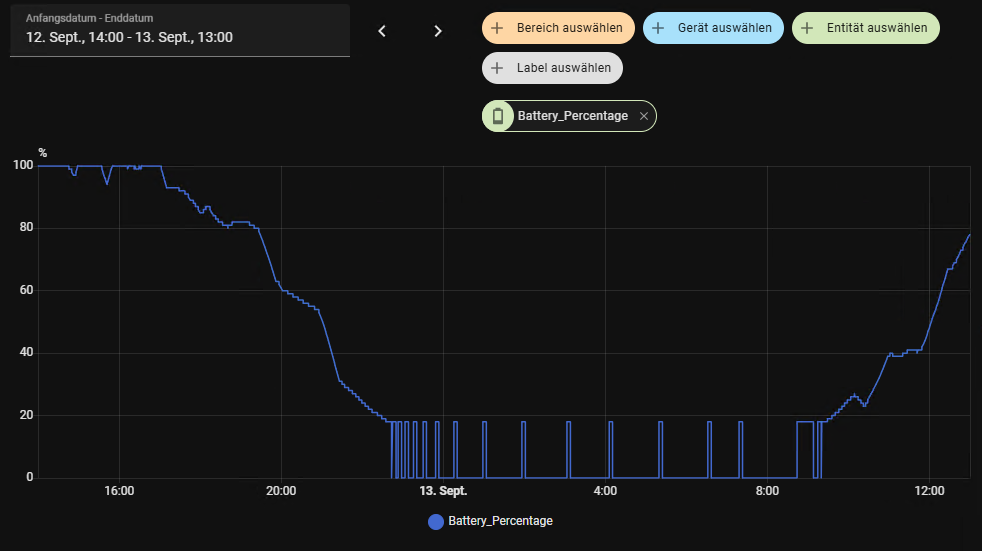Click the blue legend color dot
Image resolution: width=982 pixels, height=551 pixels.
[x=435, y=521]
